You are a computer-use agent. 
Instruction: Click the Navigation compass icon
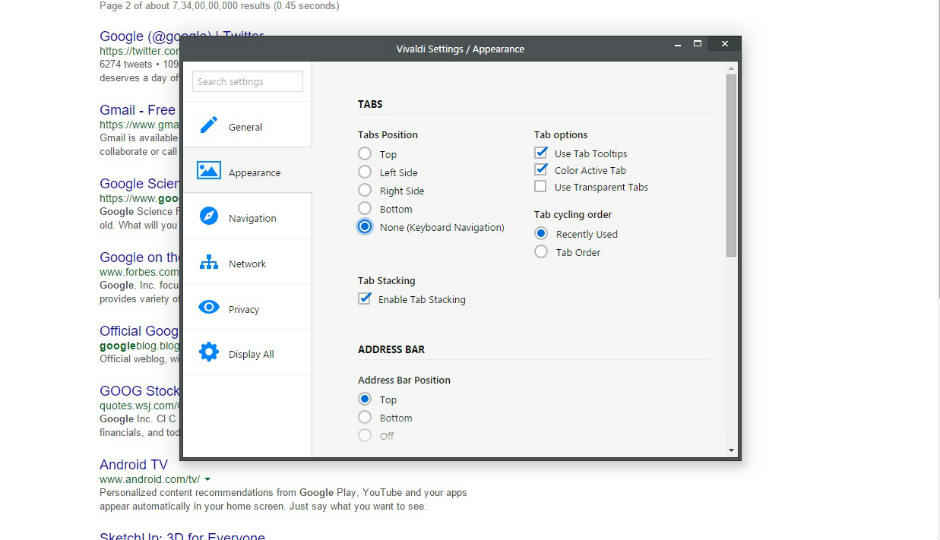209,216
